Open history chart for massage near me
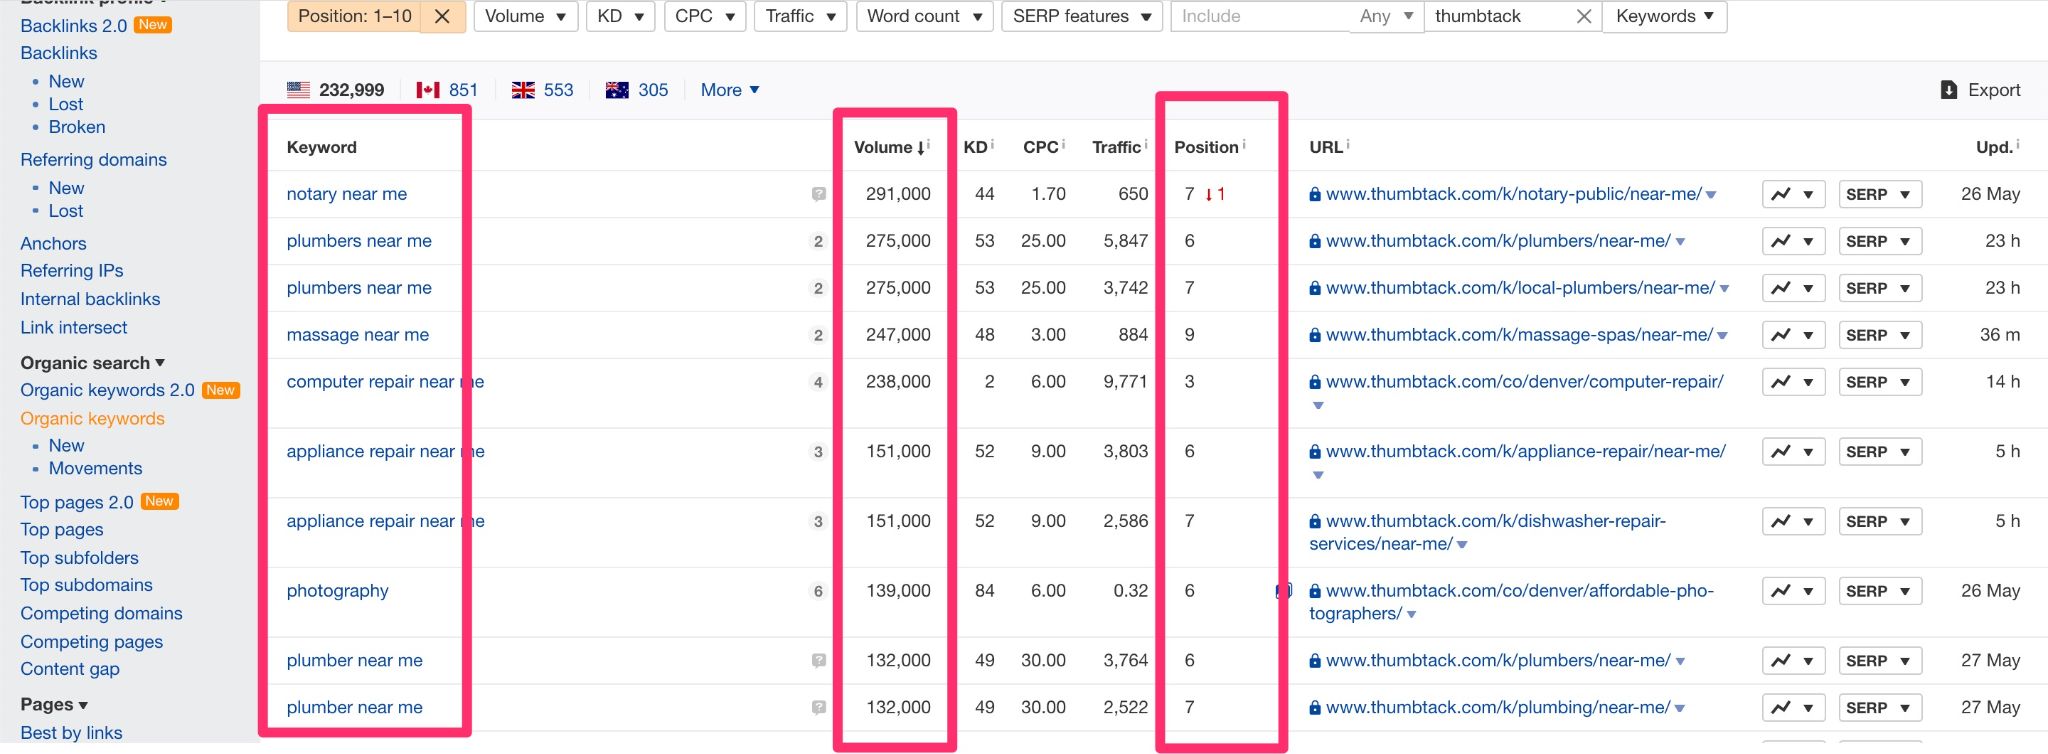The width and height of the screenshot is (2048, 754). coord(1793,335)
